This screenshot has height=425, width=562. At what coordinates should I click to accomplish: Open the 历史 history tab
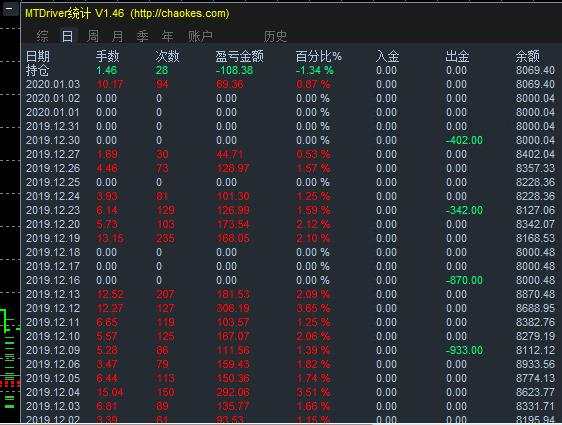click(x=275, y=36)
